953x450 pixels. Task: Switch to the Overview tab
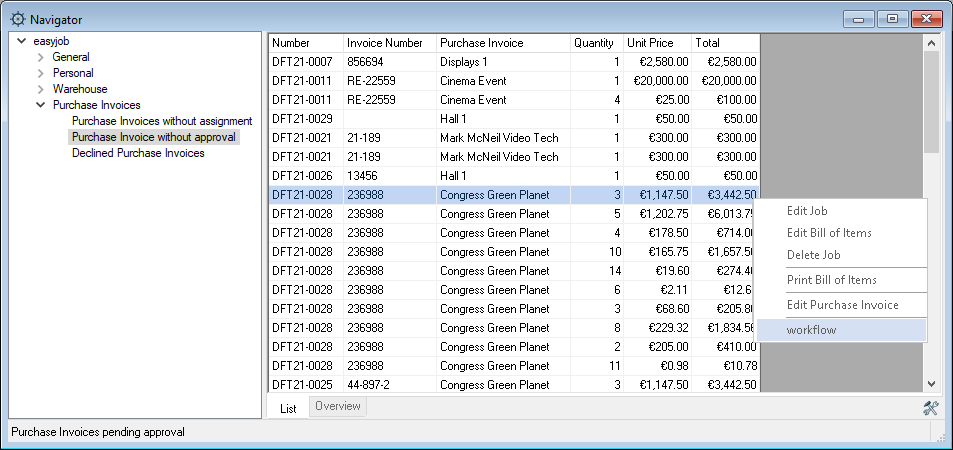[338, 406]
